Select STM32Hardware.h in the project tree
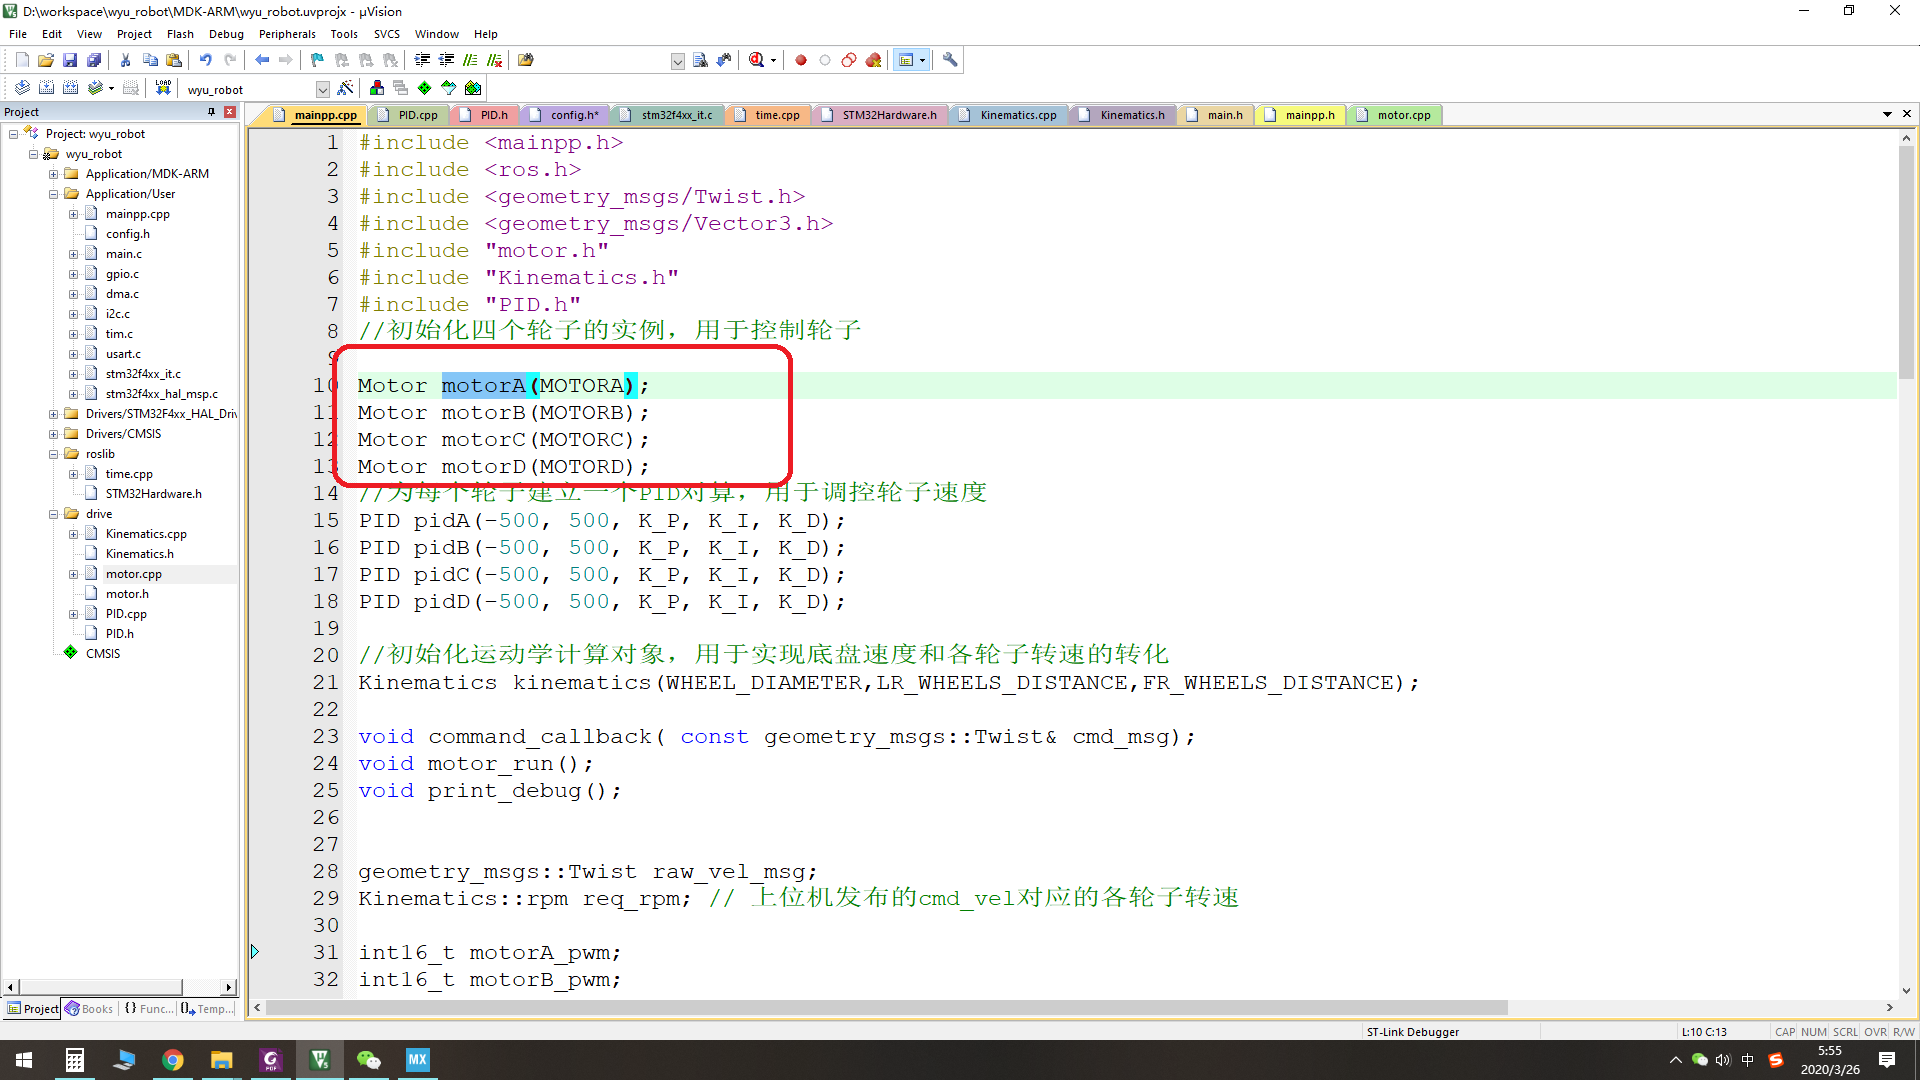The height and width of the screenshot is (1080, 1920). tap(153, 494)
